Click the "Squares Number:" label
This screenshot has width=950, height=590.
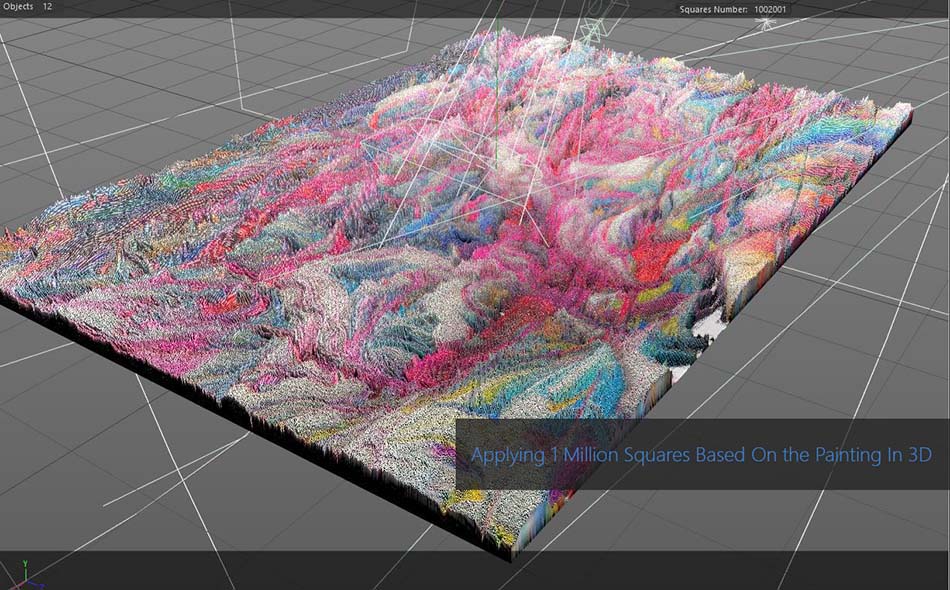pos(715,9)
